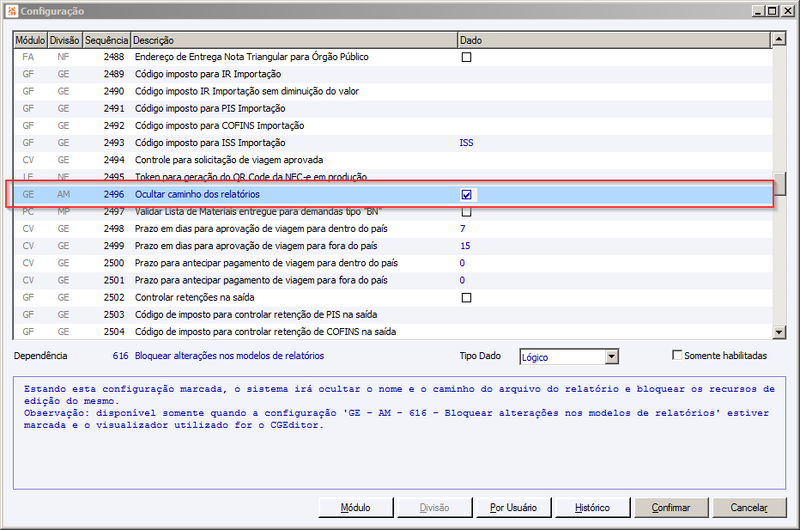Sort by the Sequência column header
The width and height of the screenshot is (800, 530).
(x=107, y=40)
